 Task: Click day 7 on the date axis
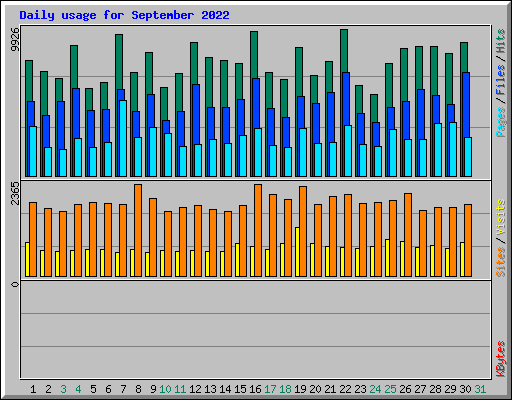pos(123,389)
